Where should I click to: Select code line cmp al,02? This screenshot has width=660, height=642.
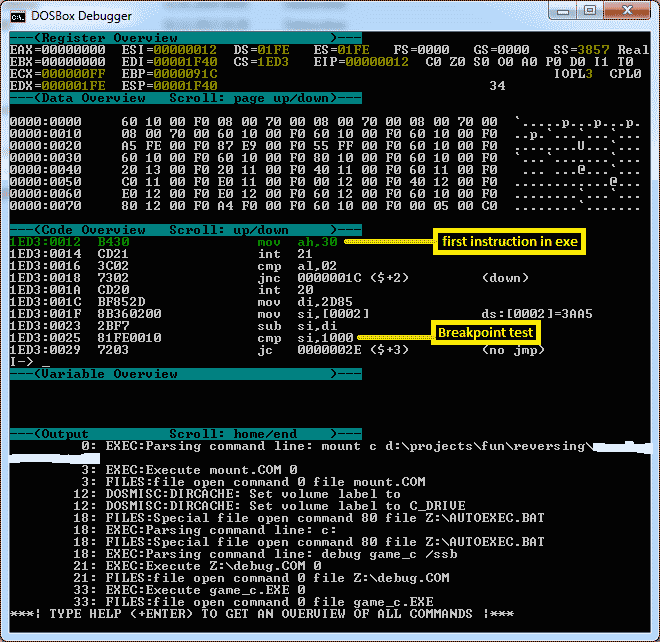[x=173, y=266]
